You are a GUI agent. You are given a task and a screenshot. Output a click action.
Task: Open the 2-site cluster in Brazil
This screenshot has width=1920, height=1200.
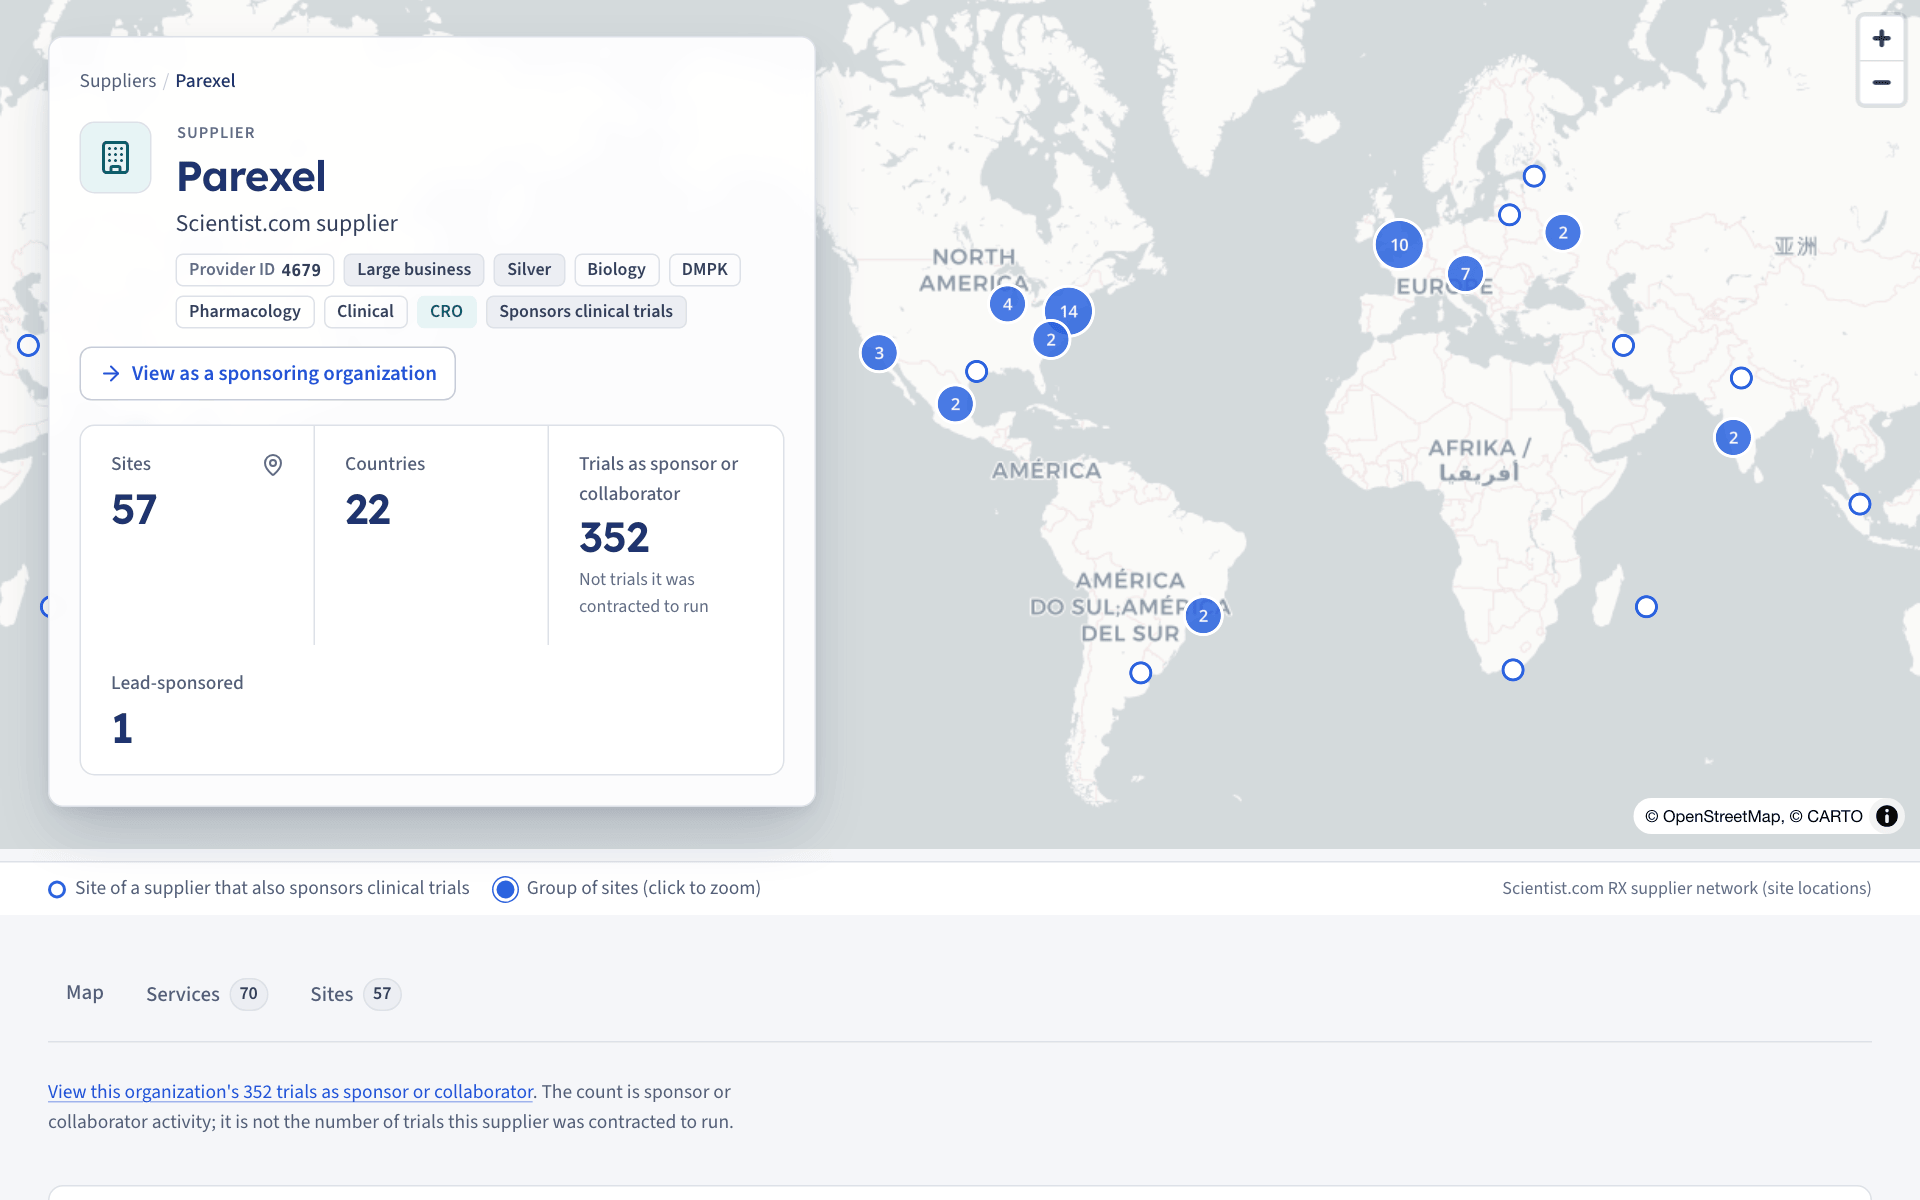coord(1203,616)
